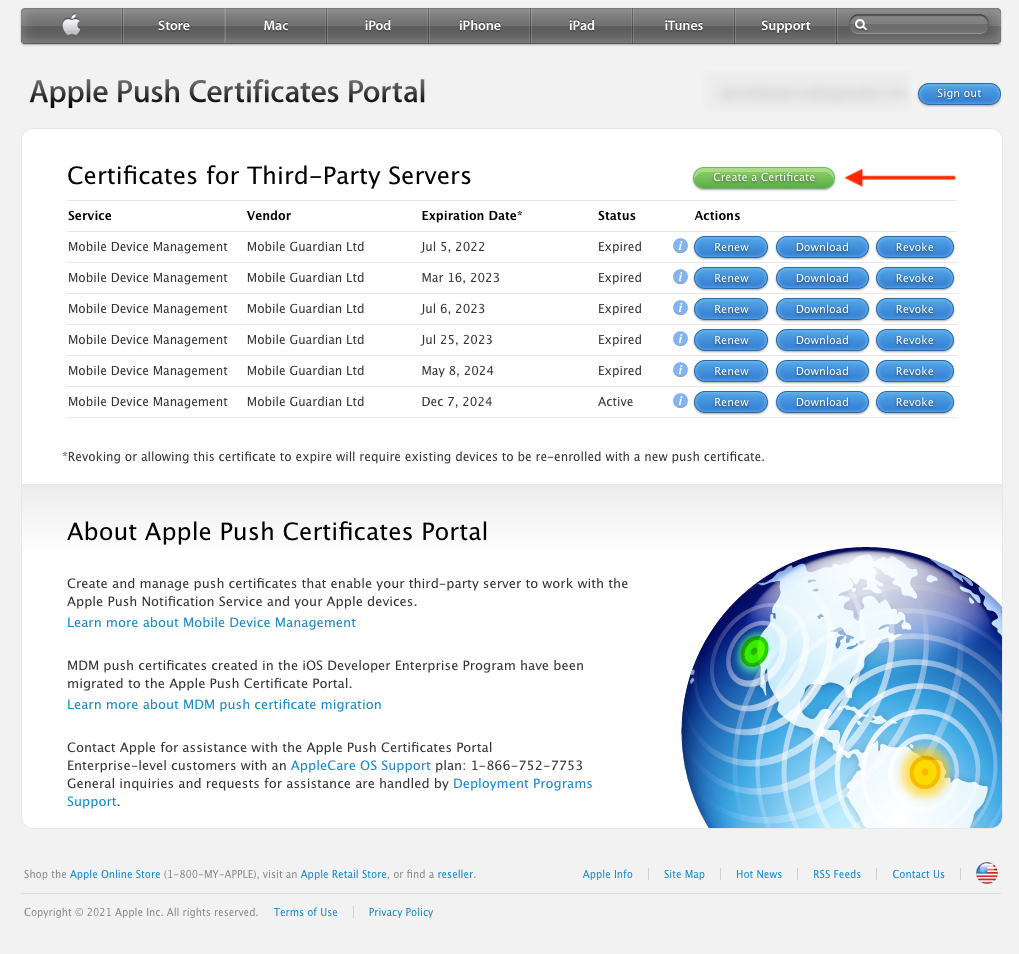Download the active Dec 7, 2024 certificate

point(822,402)
